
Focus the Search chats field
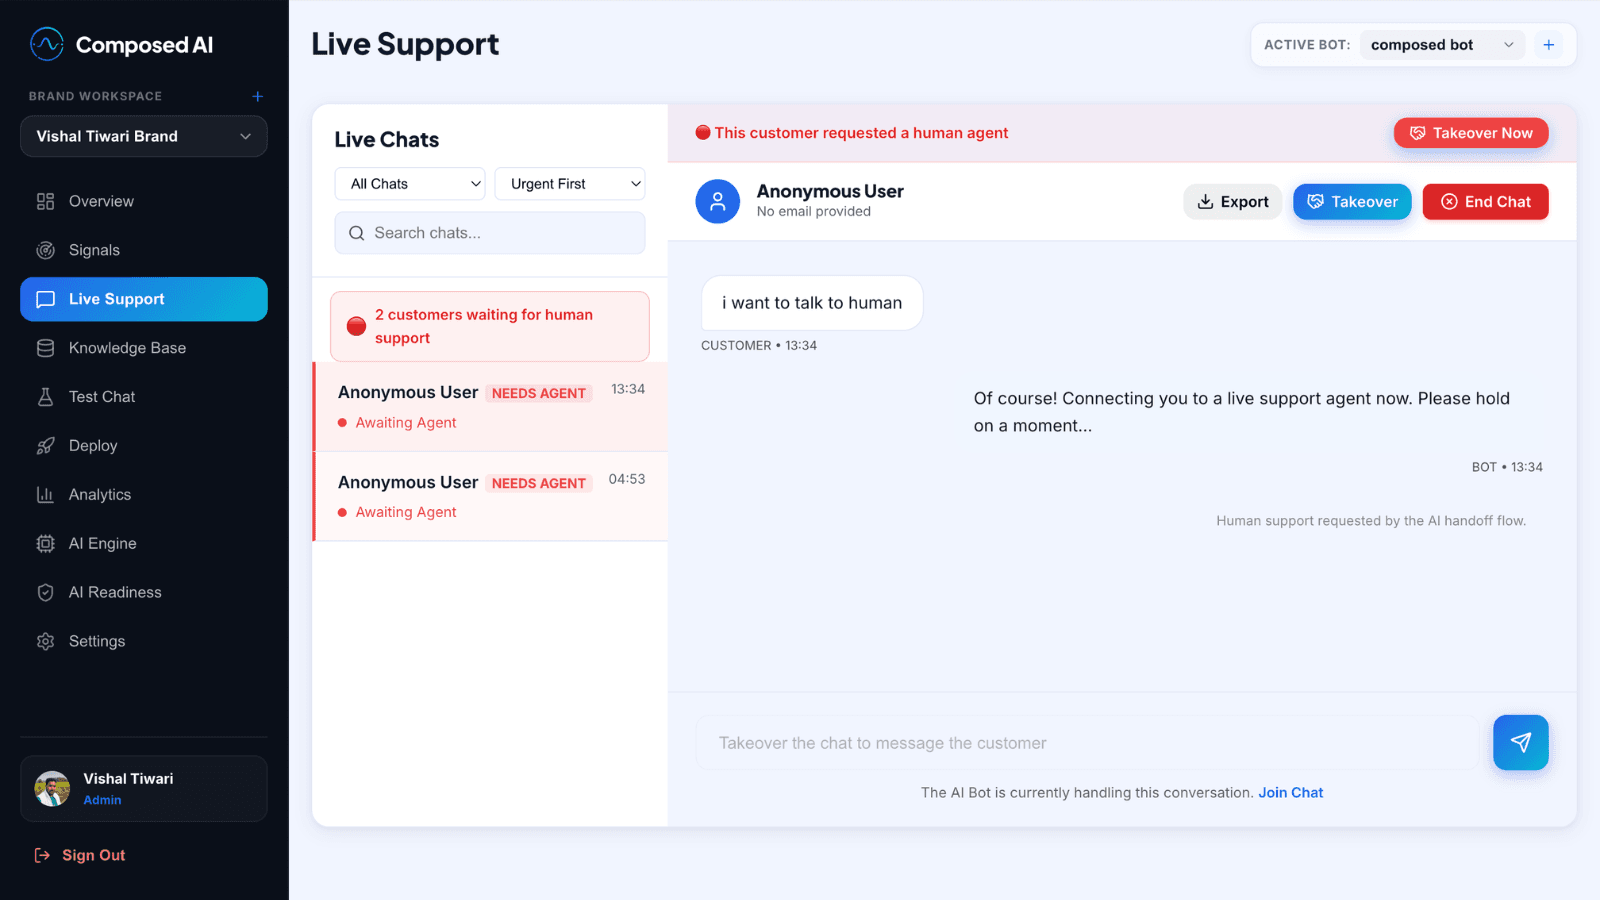490,233
